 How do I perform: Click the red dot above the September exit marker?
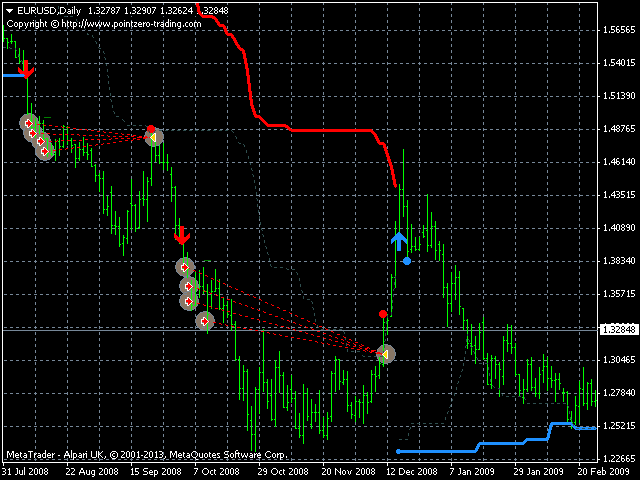click(x=151, y=129)
